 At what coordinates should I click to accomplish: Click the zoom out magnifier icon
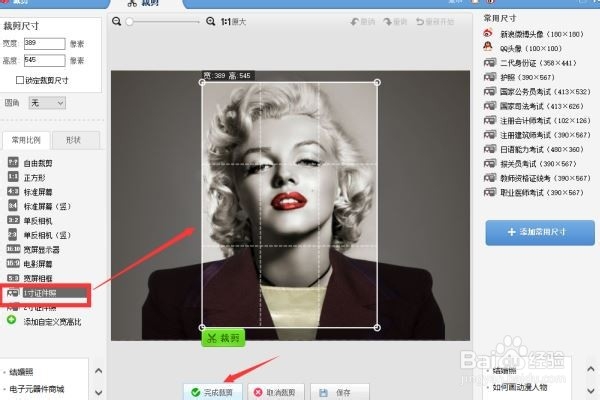pos(116,21)
